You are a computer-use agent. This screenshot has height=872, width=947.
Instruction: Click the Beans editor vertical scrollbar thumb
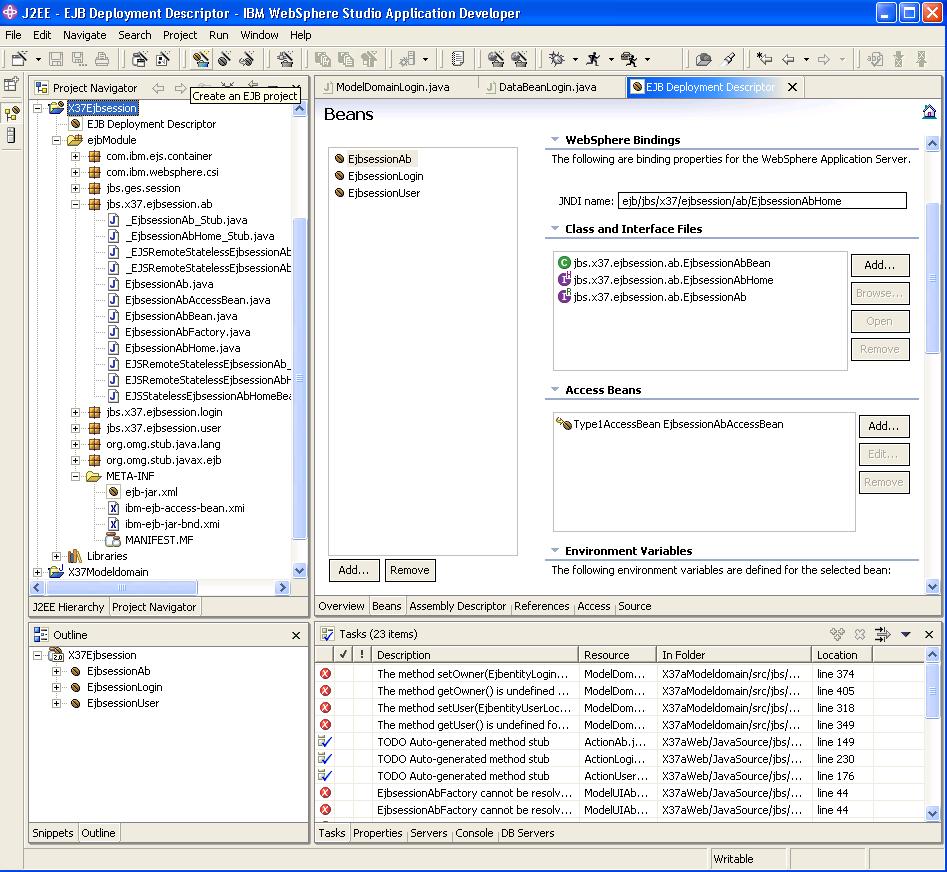click(x=933, y=278)
